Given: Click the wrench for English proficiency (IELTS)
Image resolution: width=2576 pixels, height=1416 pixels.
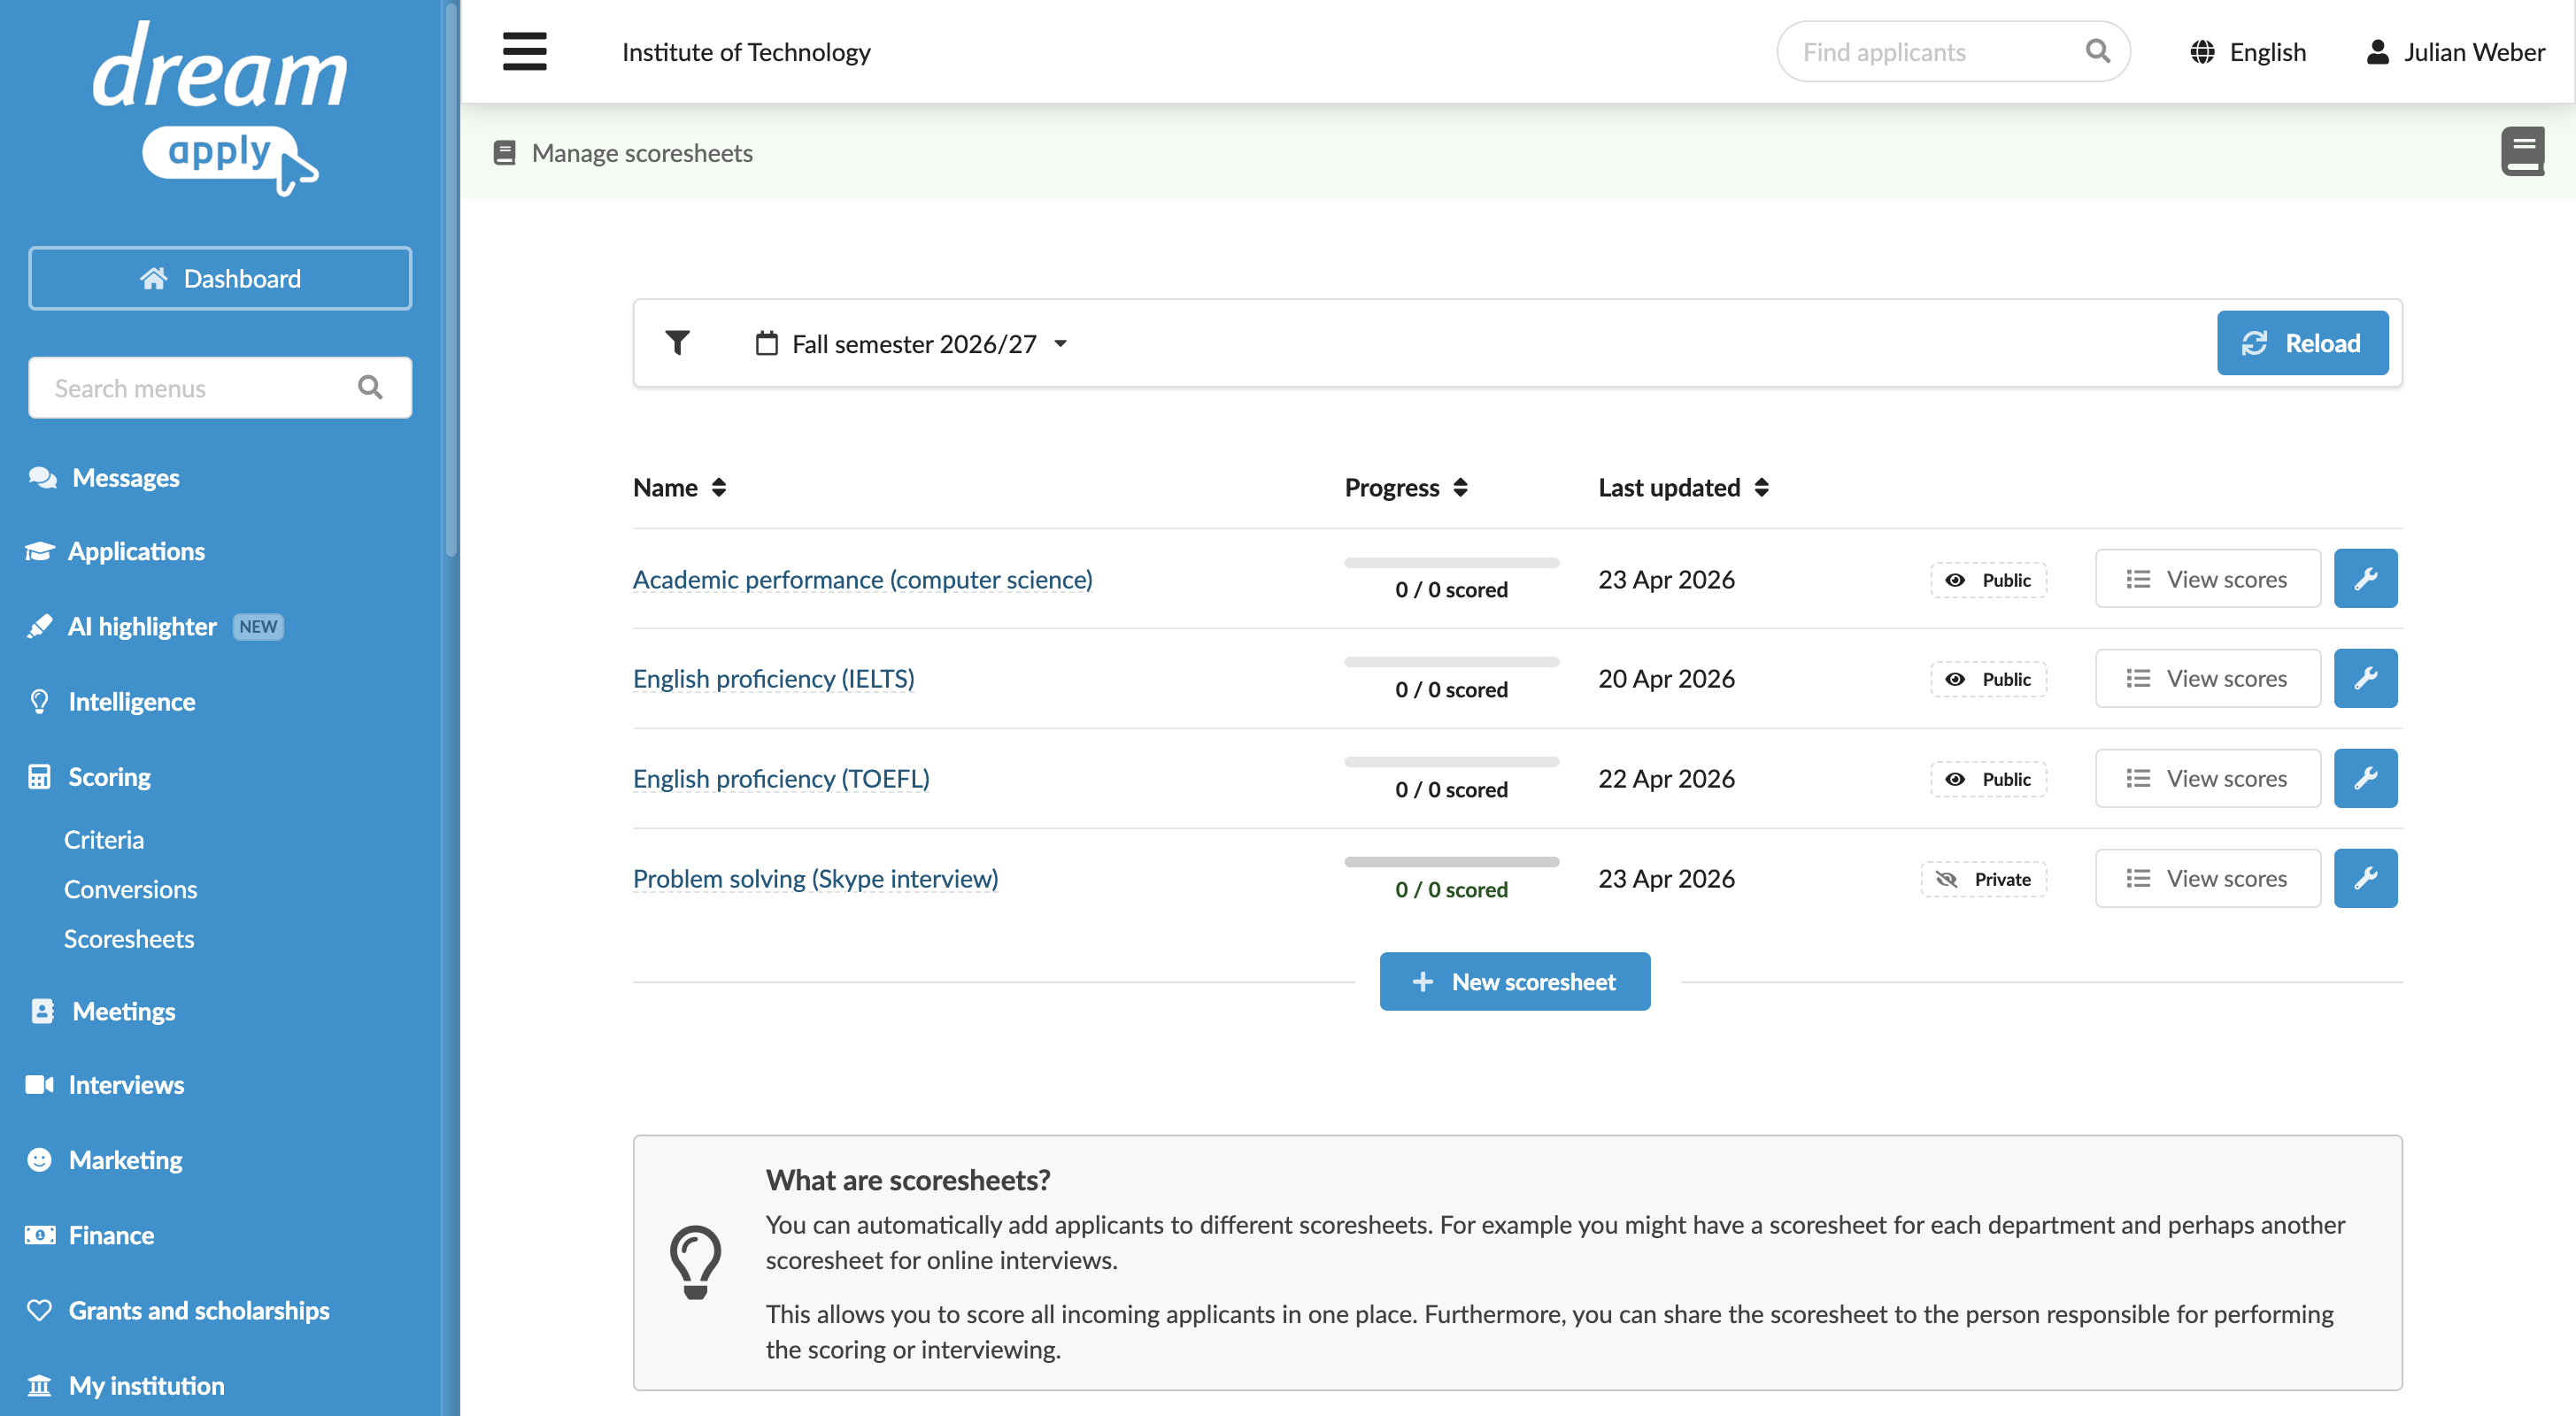Looking at the screenshot, I should [x=2365, y=678].
